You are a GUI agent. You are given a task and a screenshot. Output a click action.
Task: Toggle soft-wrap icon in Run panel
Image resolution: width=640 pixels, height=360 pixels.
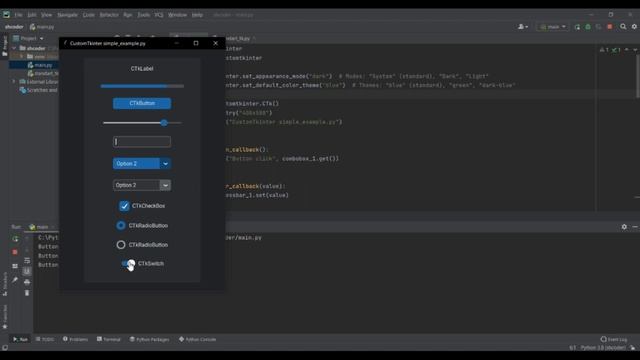click(27, 260)
